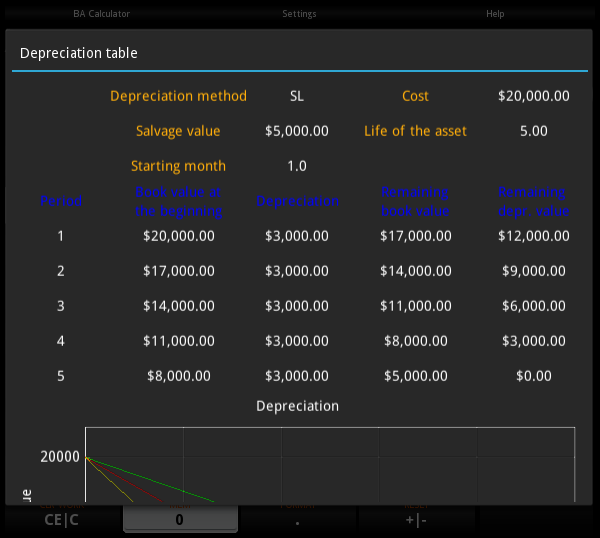Image resolution: width=600 pixels, height=538 pixels.
Task: Click the decimal point key
Action: (x=297, y=520)
